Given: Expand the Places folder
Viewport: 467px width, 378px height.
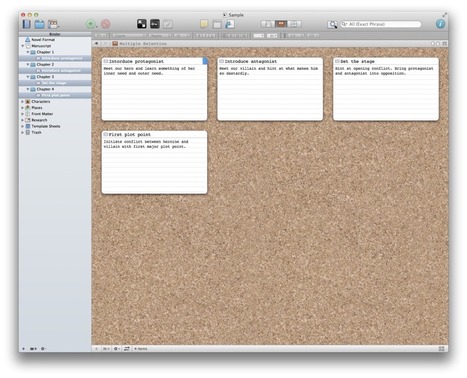Looking at the screenshot, I should 23,108.
